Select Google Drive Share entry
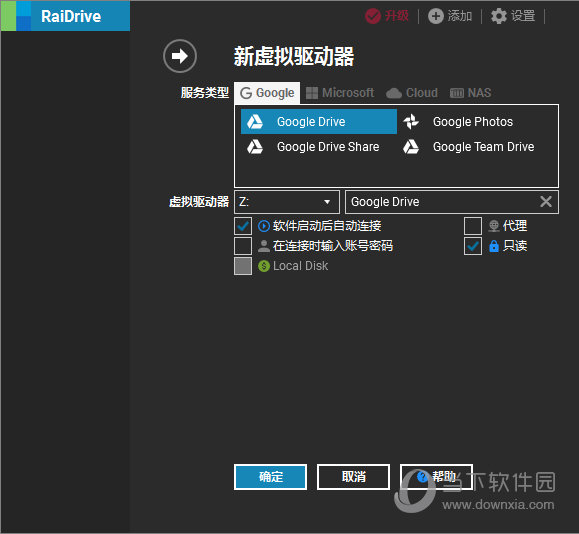The height and width of the screenshot is (534, 579). tap(319, 147)
